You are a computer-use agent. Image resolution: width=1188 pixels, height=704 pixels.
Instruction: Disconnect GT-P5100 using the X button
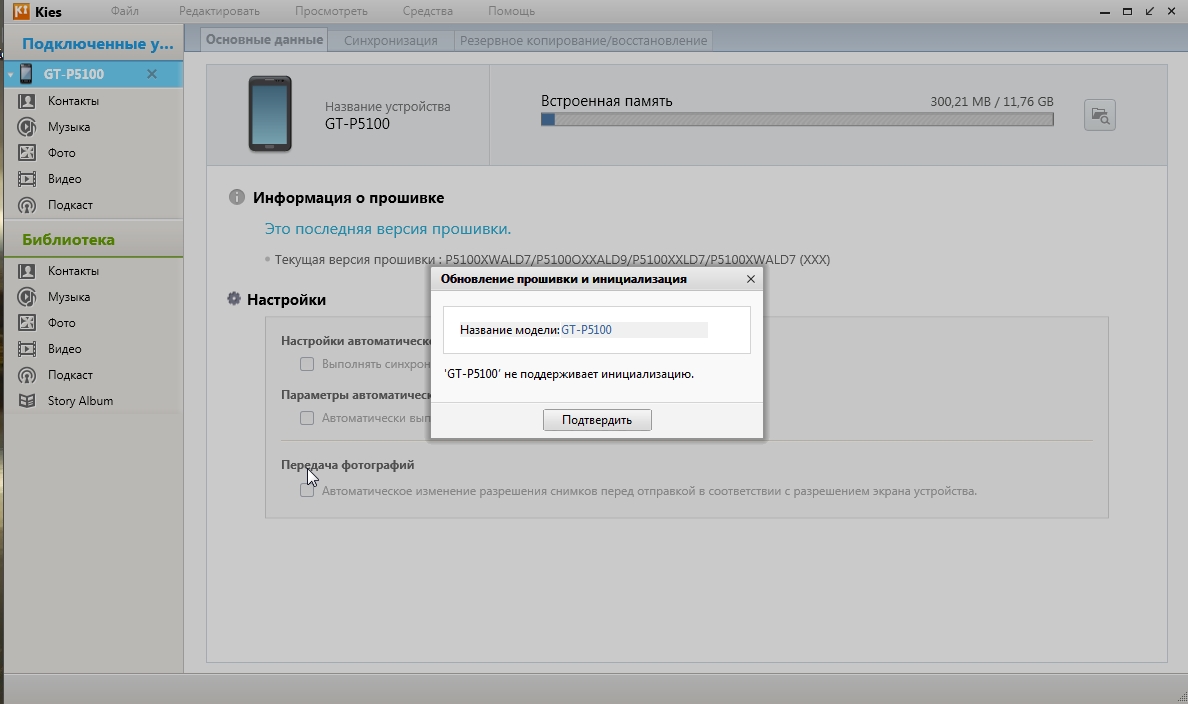tap(152, 74)
